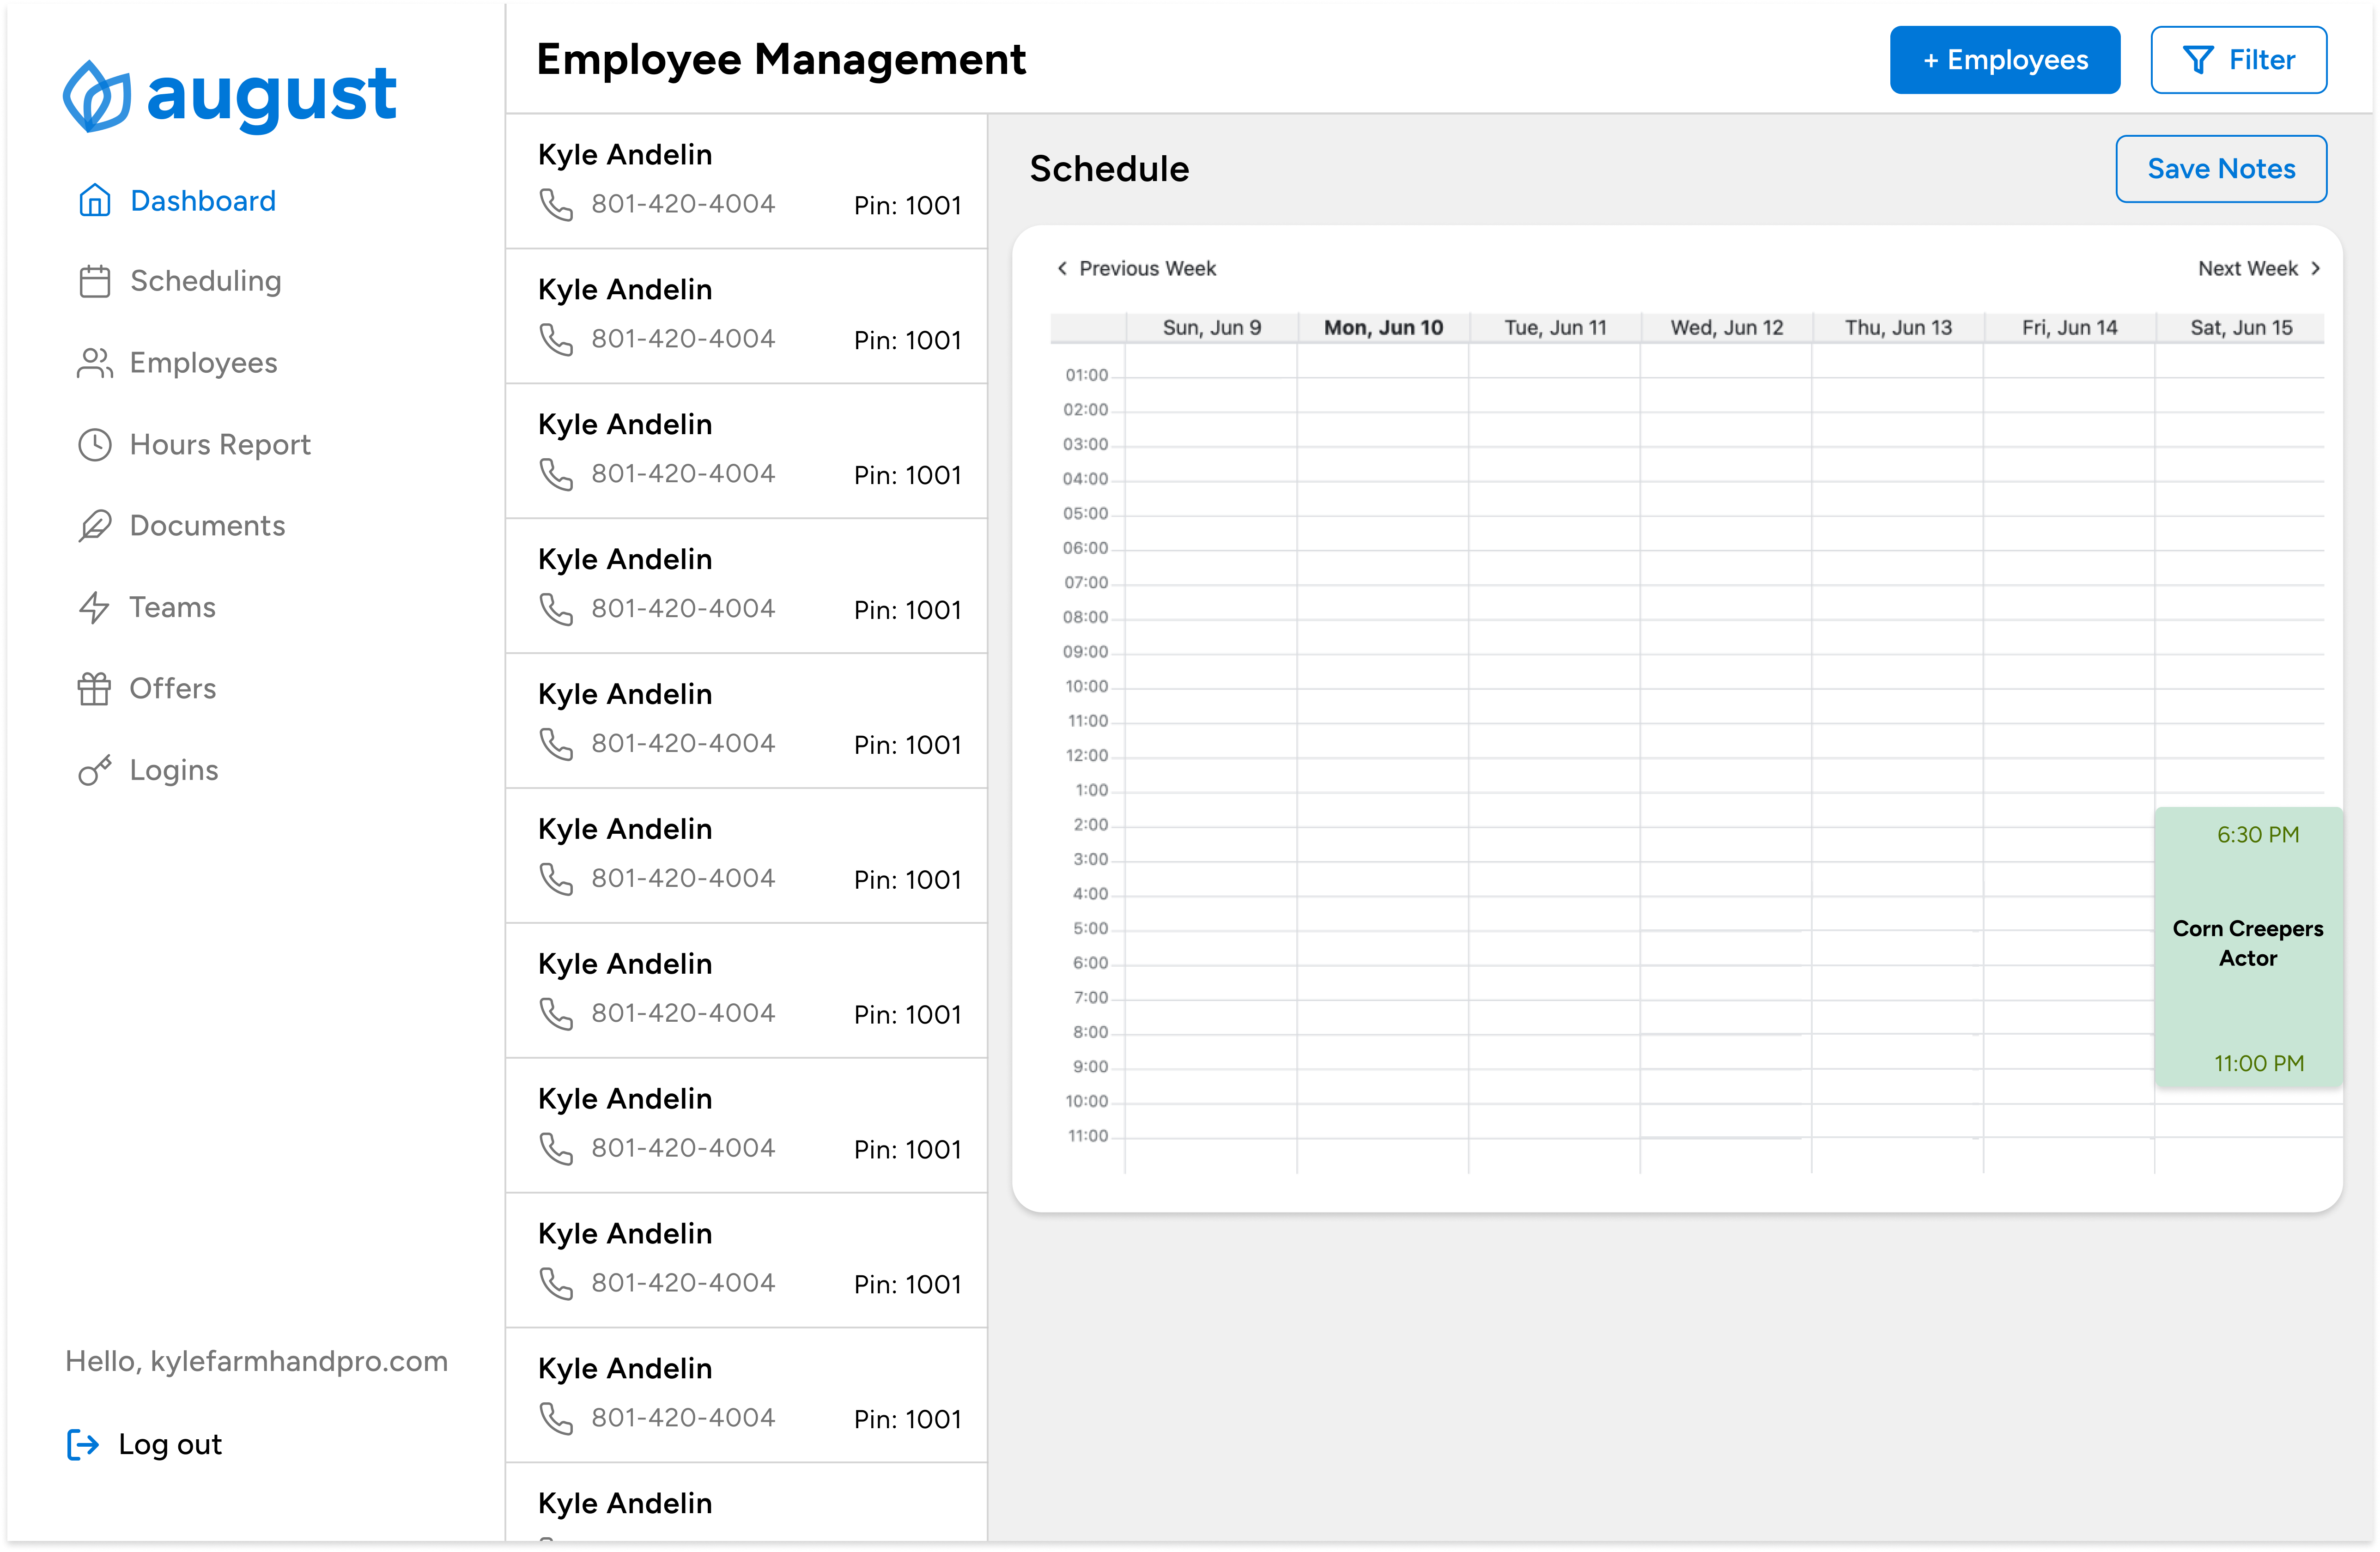Open the Dashboard menu item
Viewport: 2380px width, 1552px height.
point(177,201)
